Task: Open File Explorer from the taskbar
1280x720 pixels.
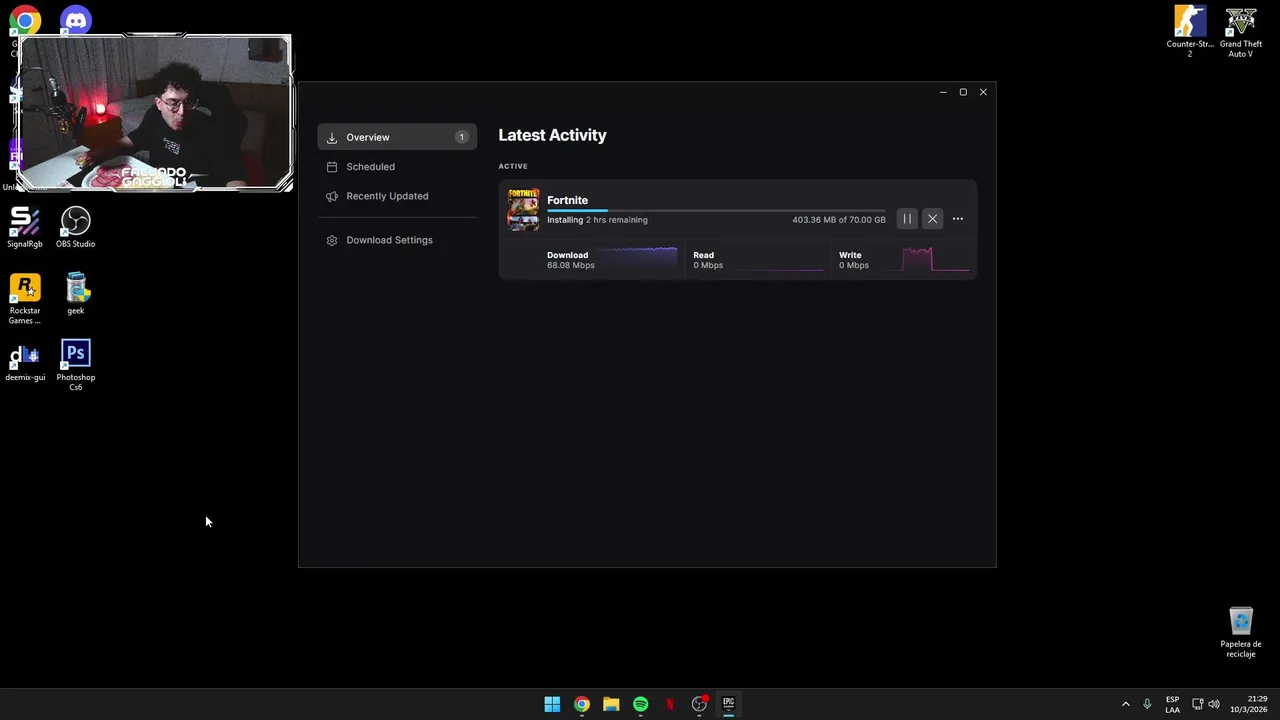Action: [611, 704]
